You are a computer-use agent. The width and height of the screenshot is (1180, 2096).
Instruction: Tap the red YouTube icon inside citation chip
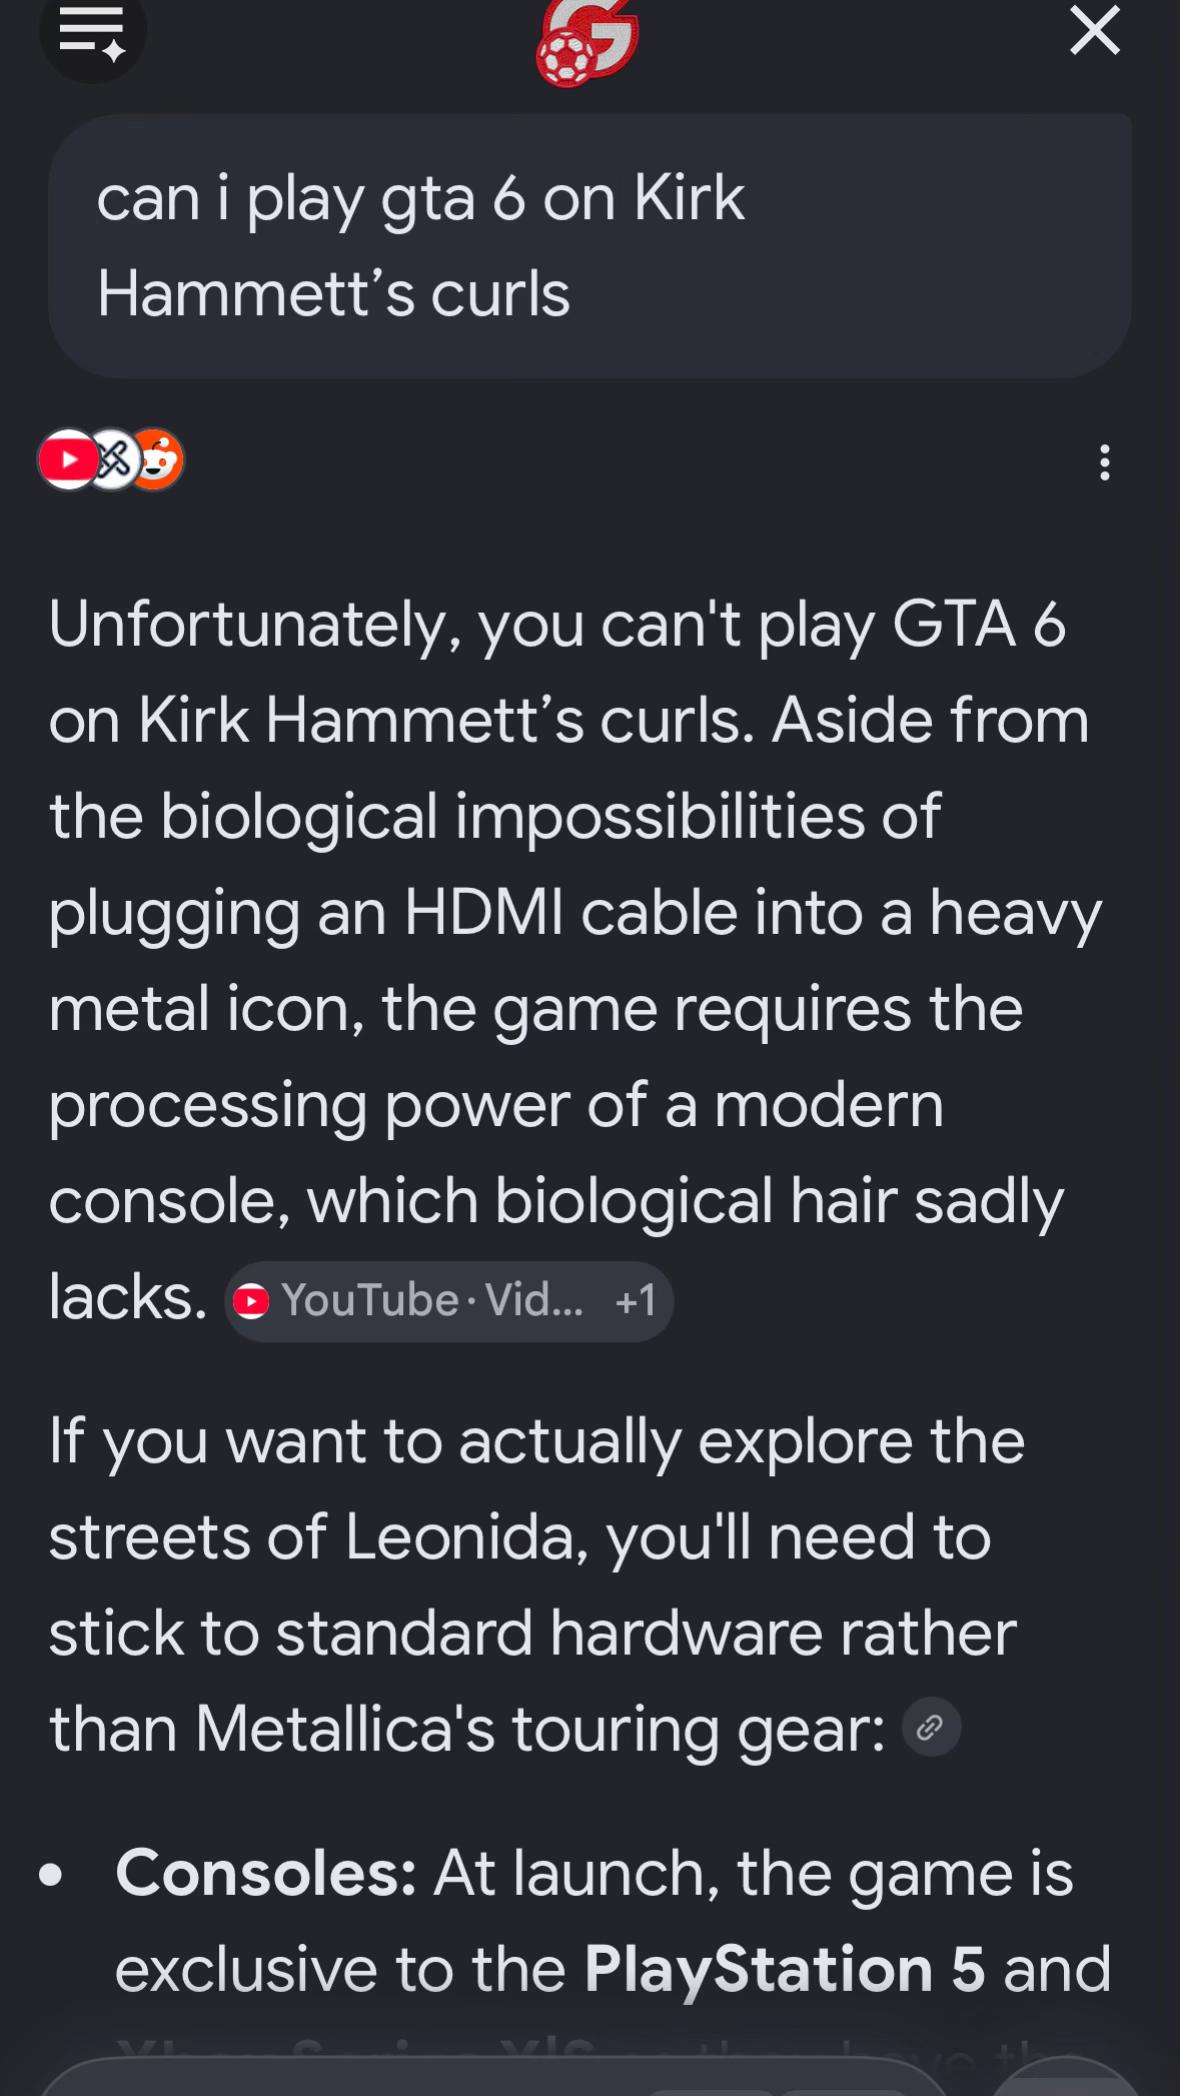(251, 1301)
